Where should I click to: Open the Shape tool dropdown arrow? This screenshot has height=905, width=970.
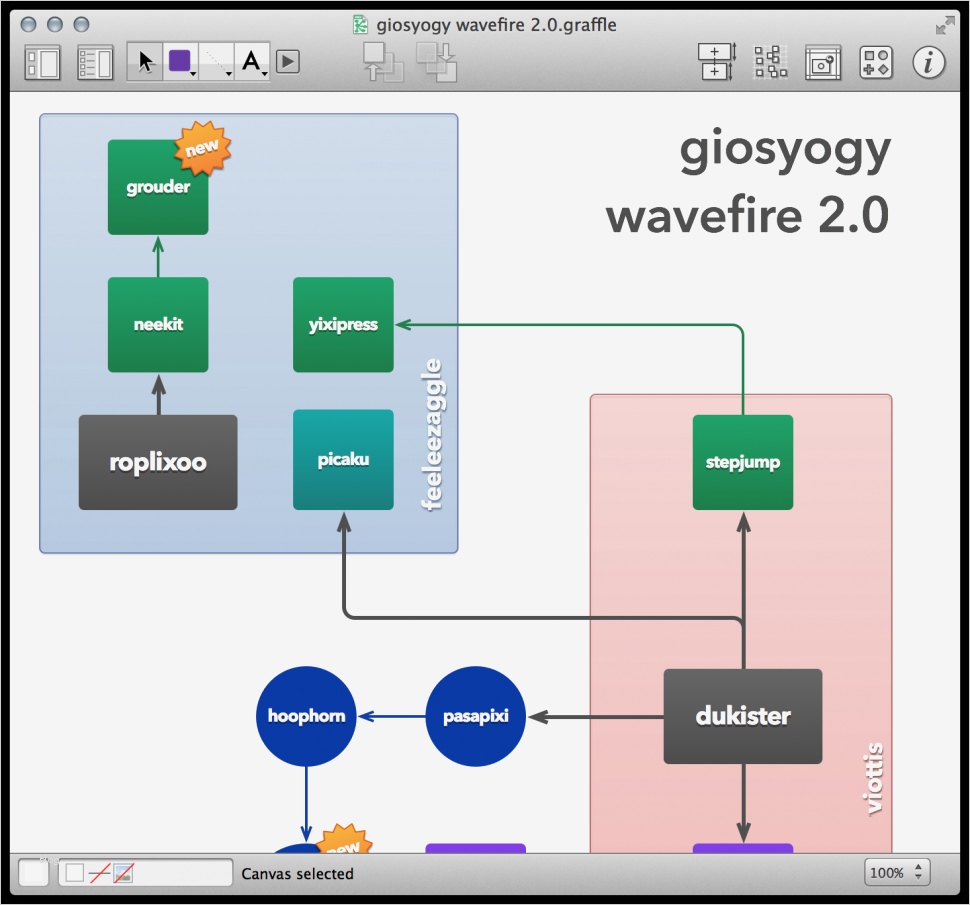coord(192,73)
